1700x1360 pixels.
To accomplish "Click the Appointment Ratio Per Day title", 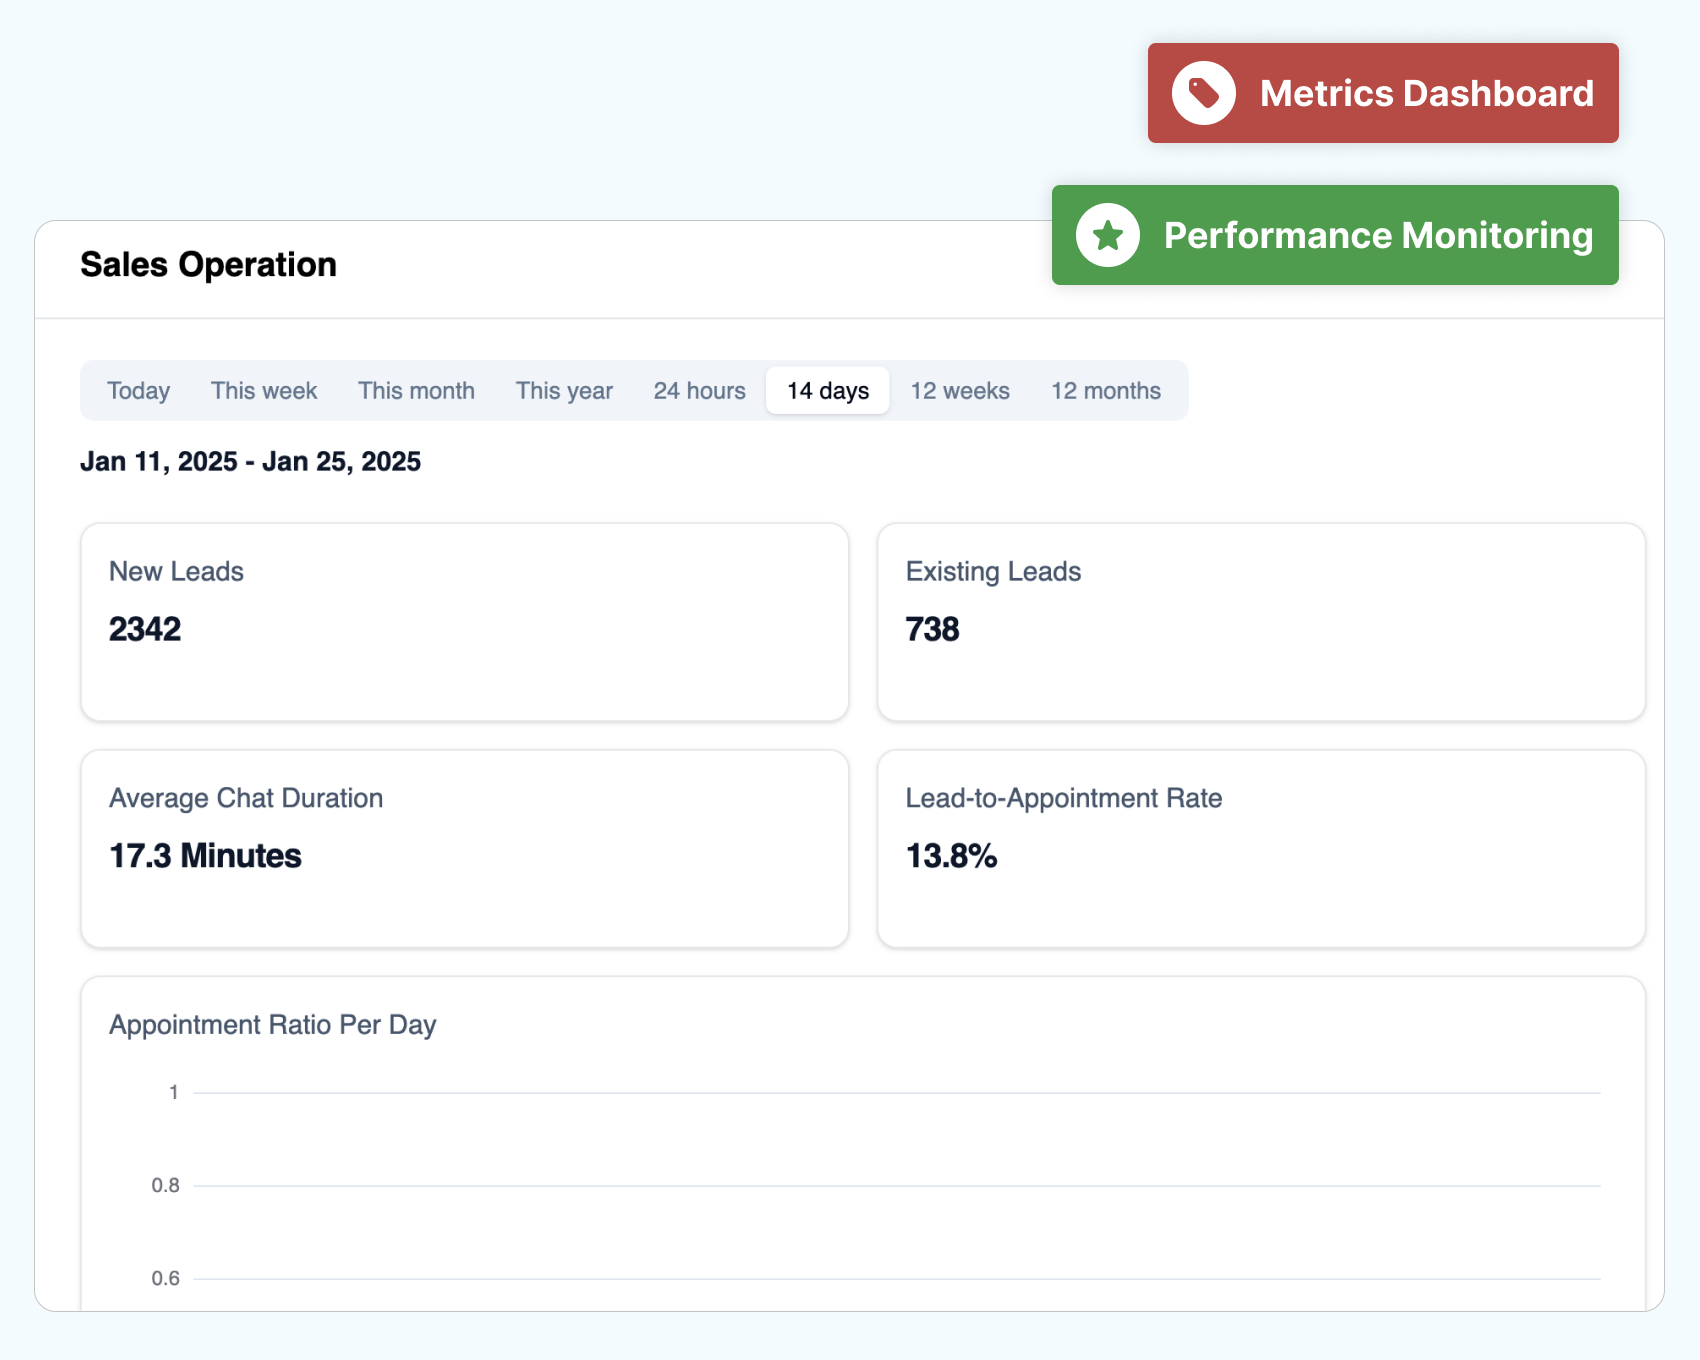I will pyautogui.click(x=272, y=1025).
